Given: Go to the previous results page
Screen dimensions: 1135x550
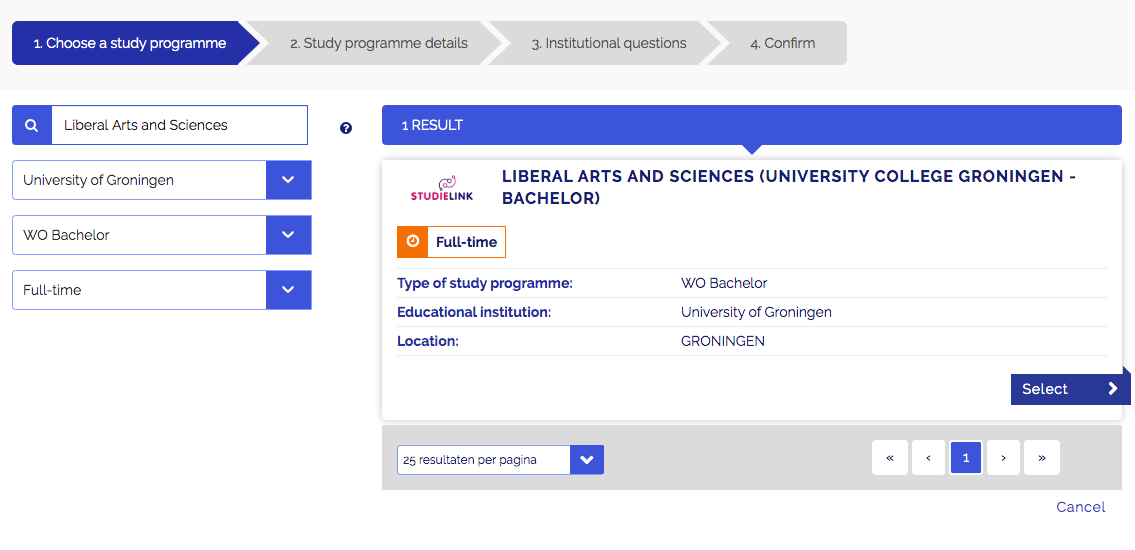Looking at the screenshot, I should pyautogui.click(x=928, y=458).
